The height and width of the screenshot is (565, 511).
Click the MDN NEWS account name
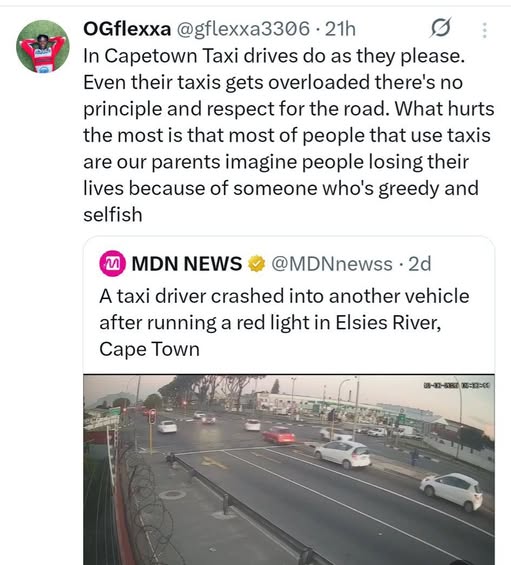point(187,264)
